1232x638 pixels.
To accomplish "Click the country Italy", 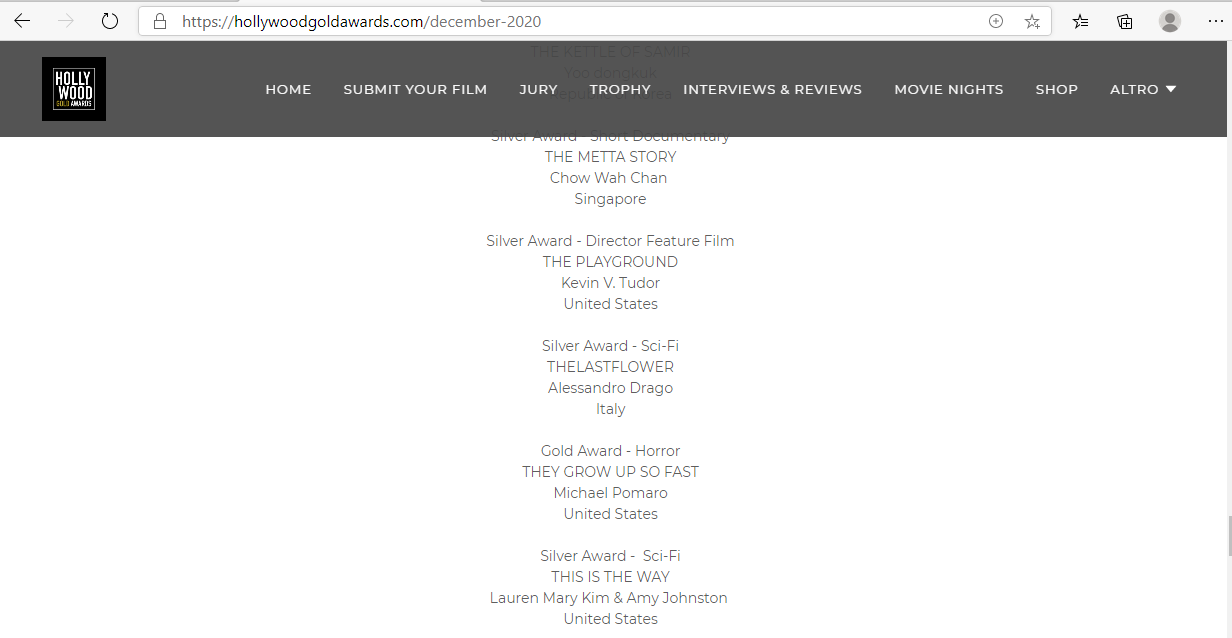I will [x=610, y=409].
